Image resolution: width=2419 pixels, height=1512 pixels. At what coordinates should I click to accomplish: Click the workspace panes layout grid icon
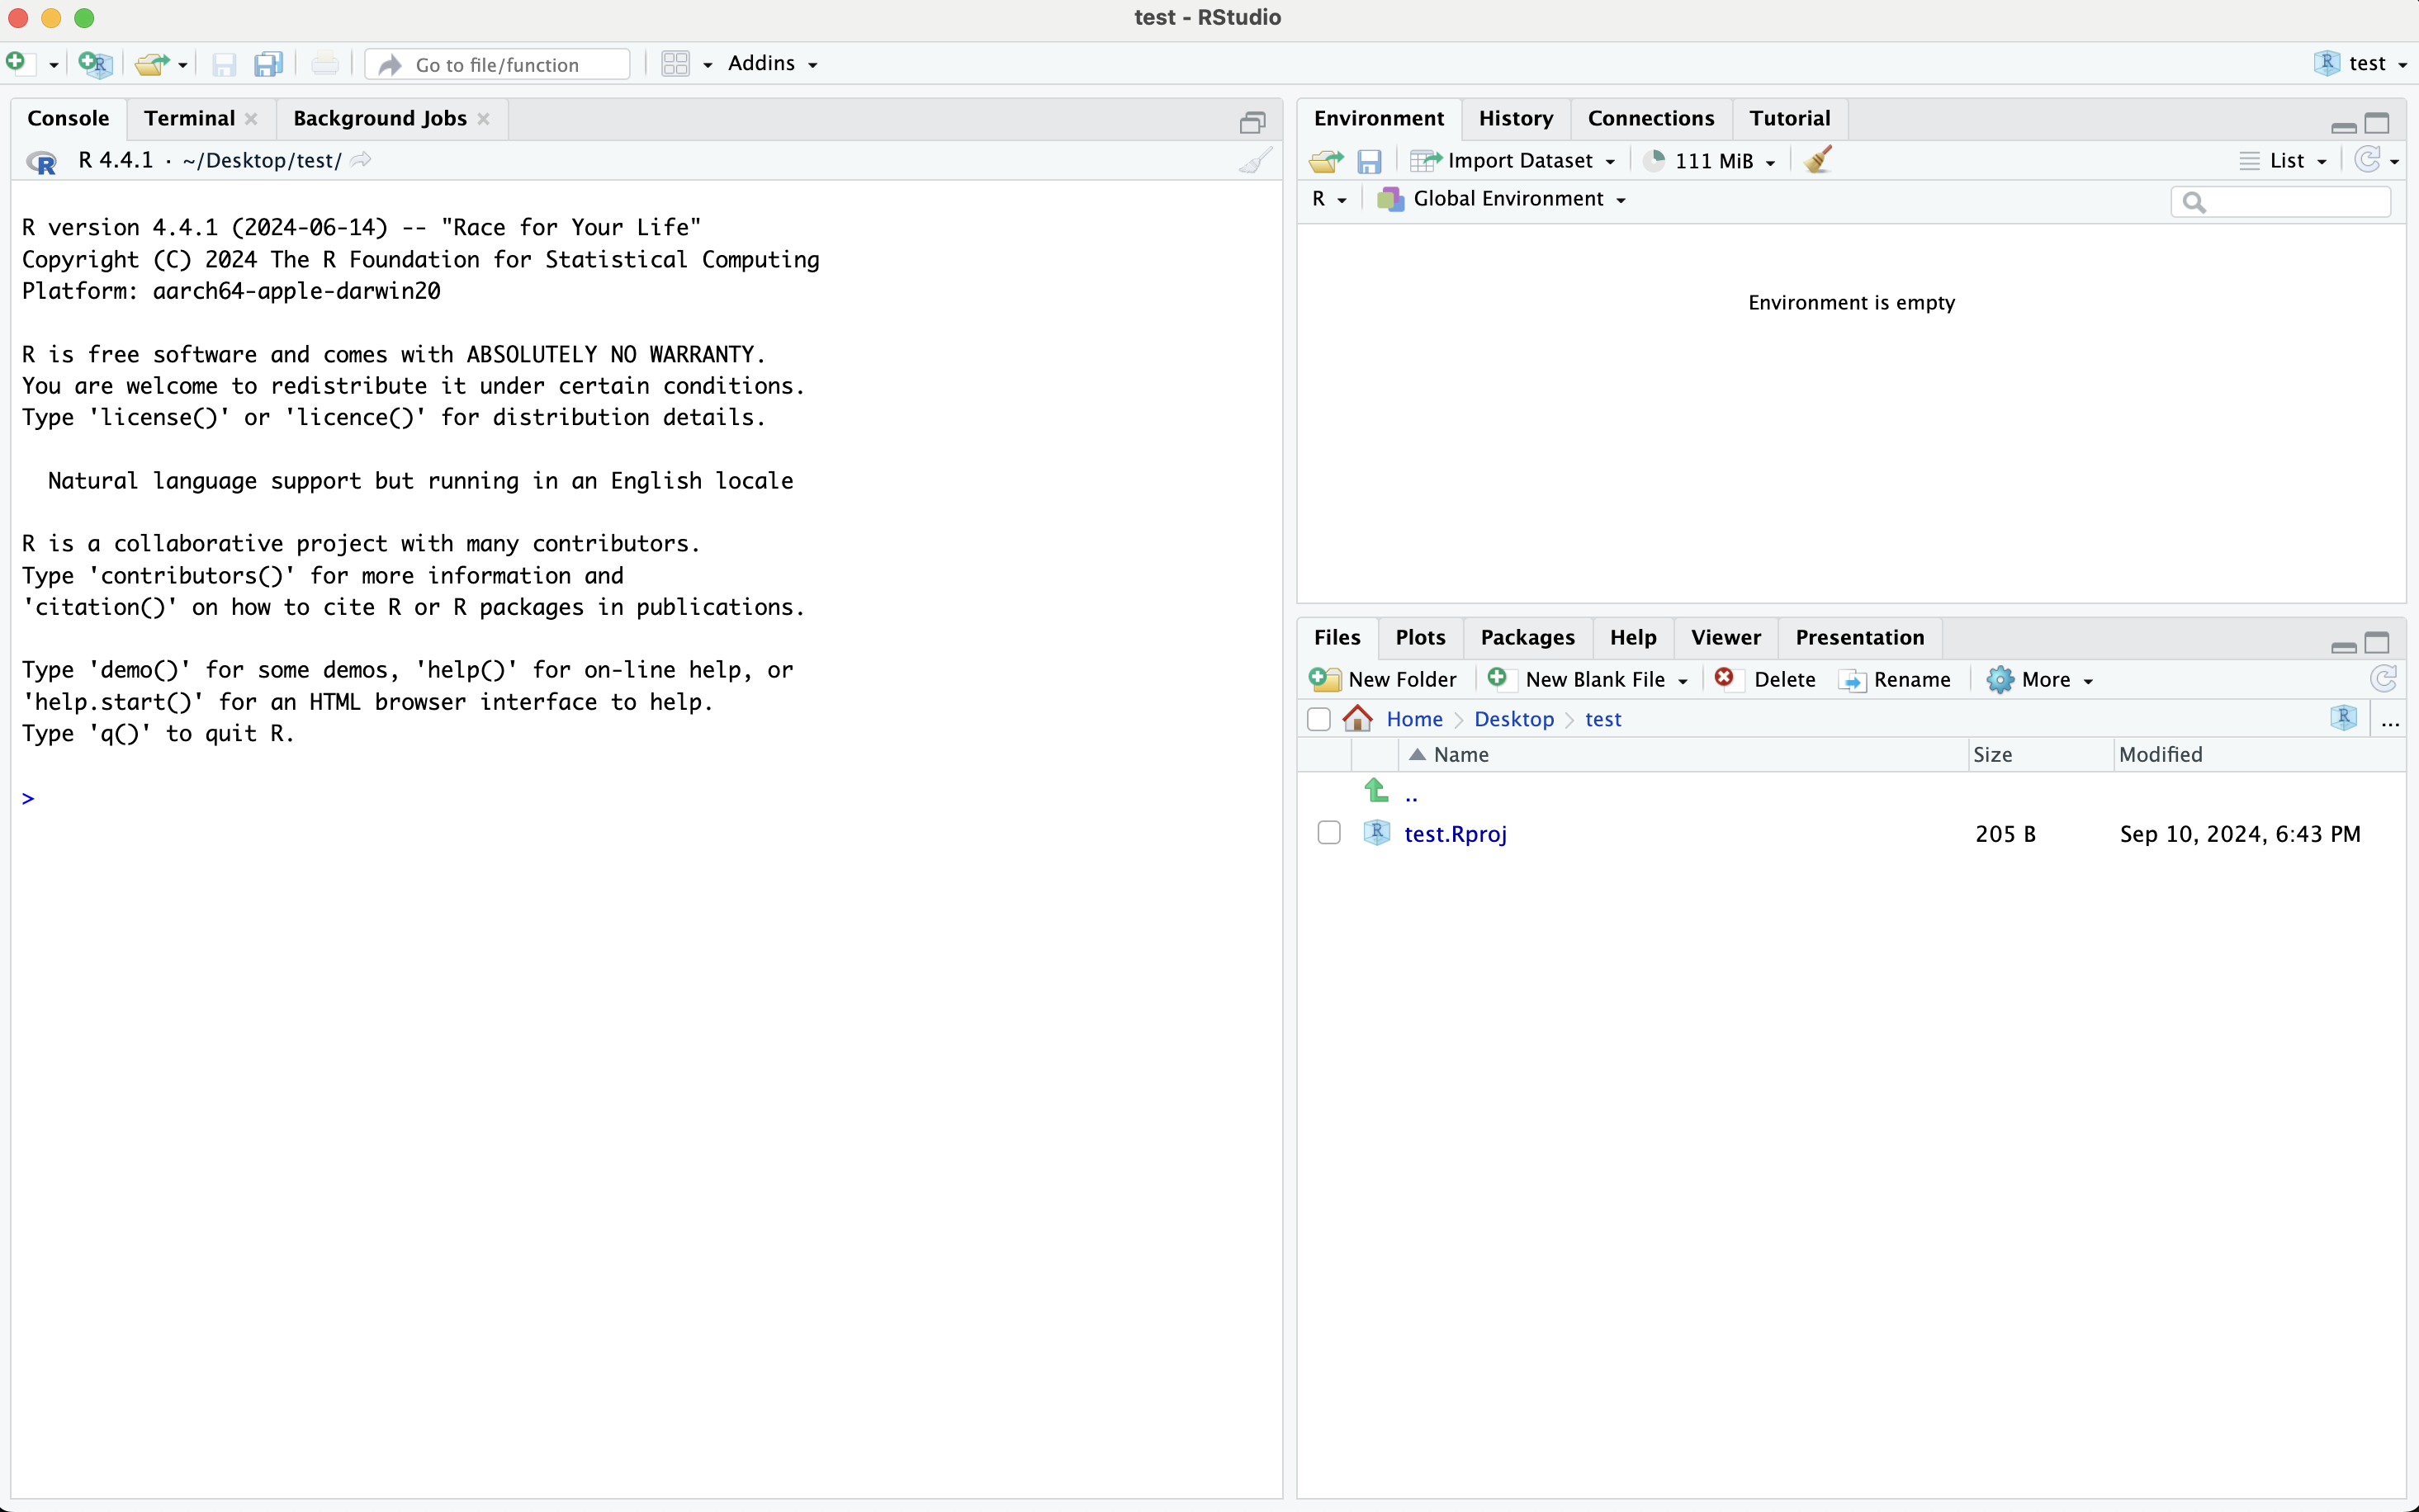(x=676, y=64)
